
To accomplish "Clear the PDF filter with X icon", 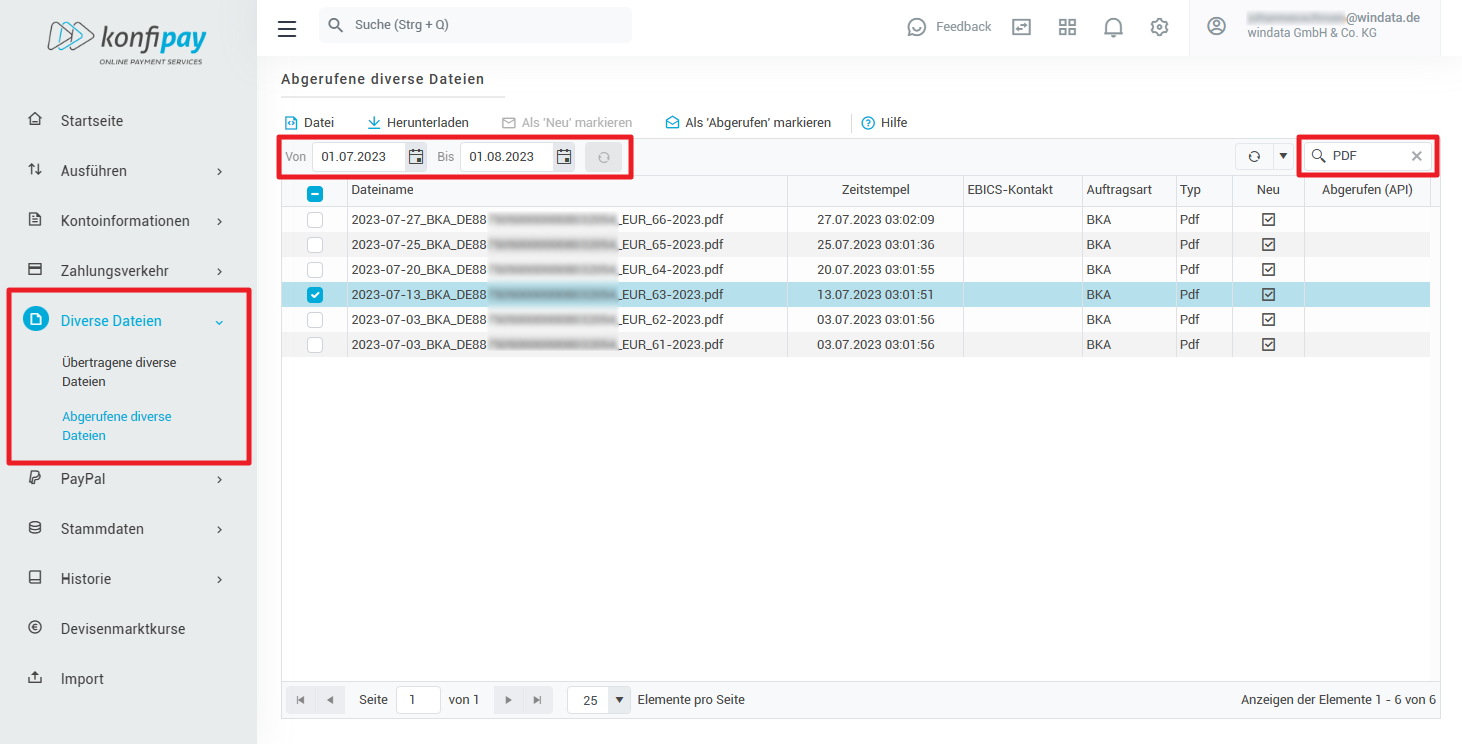I will point(1416,156).
